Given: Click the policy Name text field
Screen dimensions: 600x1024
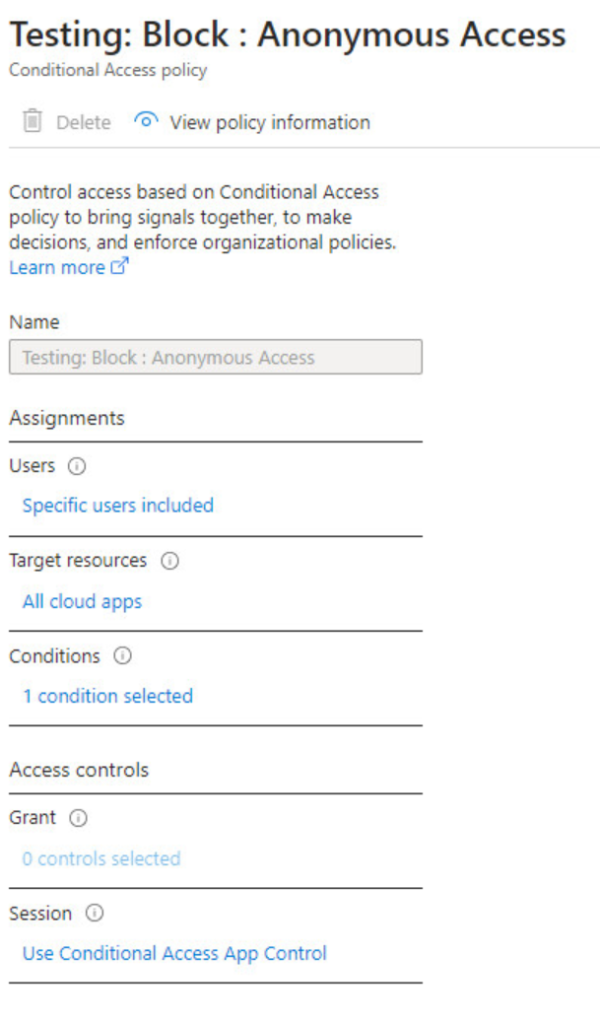Looking at the screenshot, I should click(x=215, y=357).
